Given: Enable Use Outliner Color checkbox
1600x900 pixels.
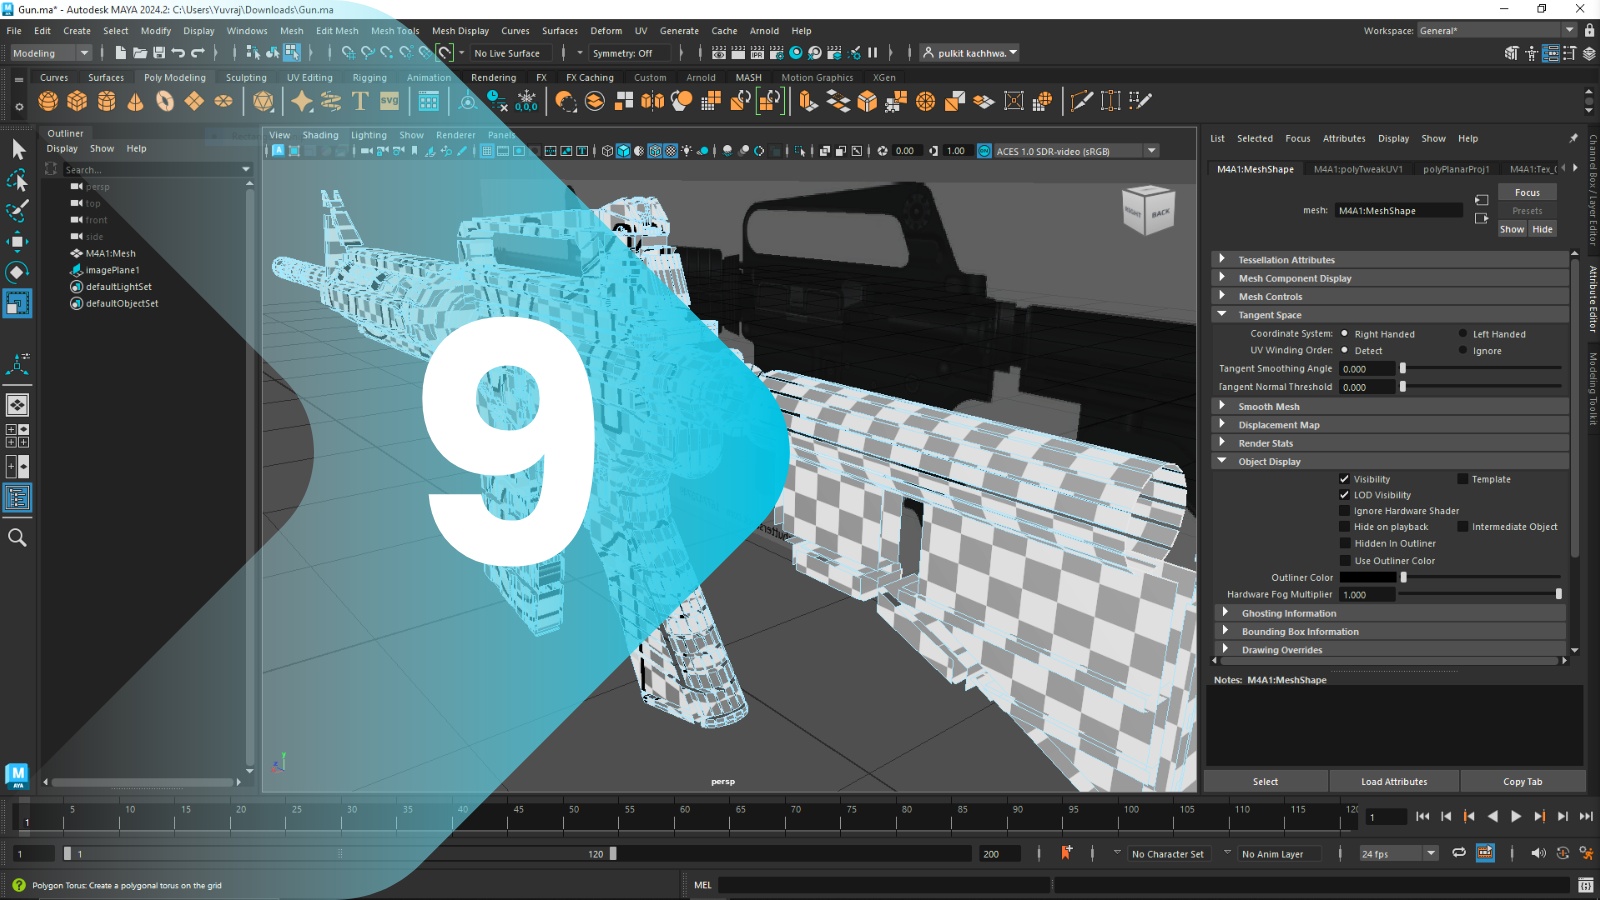Looking at the screenshot, I should (1345, 561).
